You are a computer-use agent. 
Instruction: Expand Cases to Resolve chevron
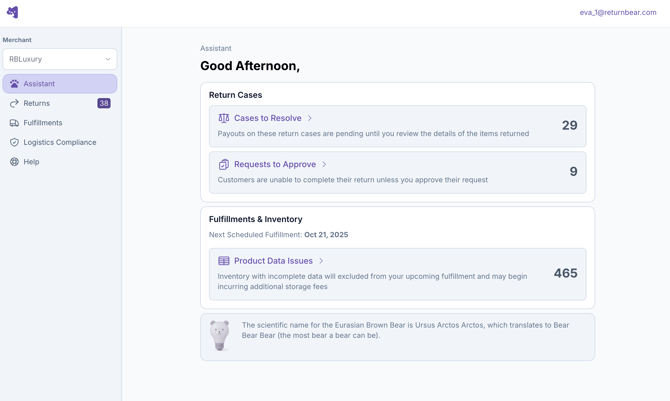[310, 118]
